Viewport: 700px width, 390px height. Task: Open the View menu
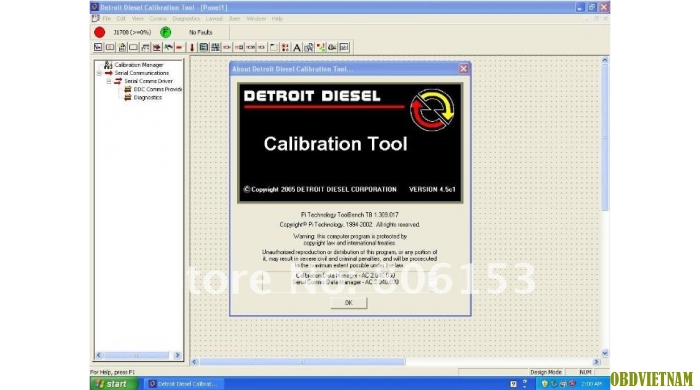pyautogui.click(x=138, y=19)
